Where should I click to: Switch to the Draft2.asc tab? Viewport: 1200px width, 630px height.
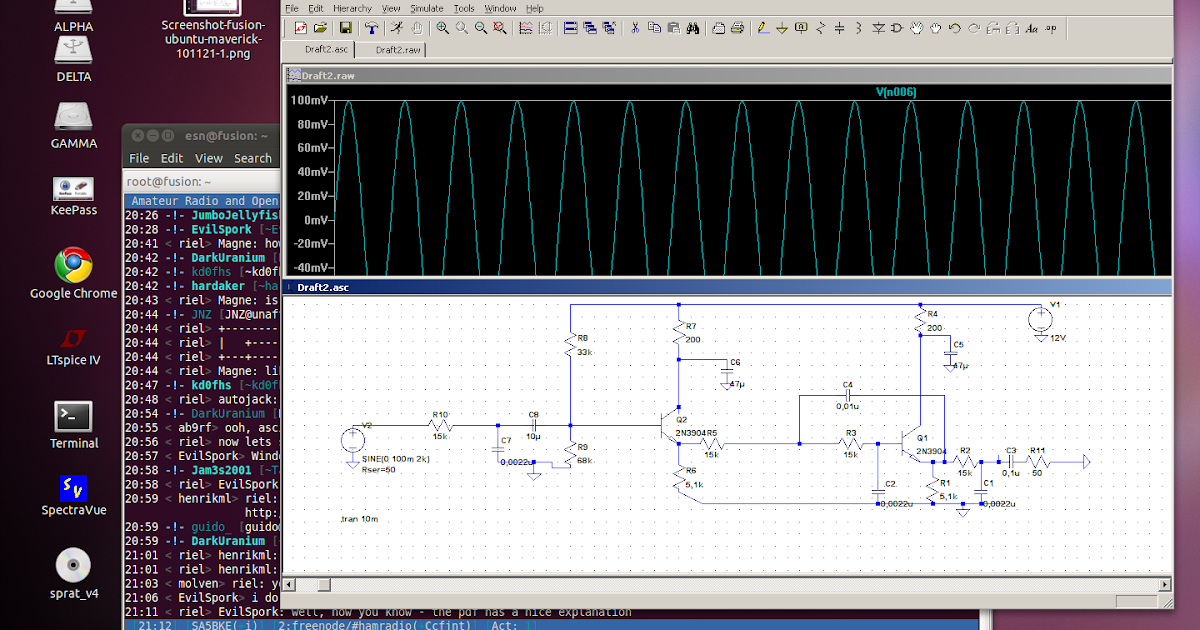[321, 49]
